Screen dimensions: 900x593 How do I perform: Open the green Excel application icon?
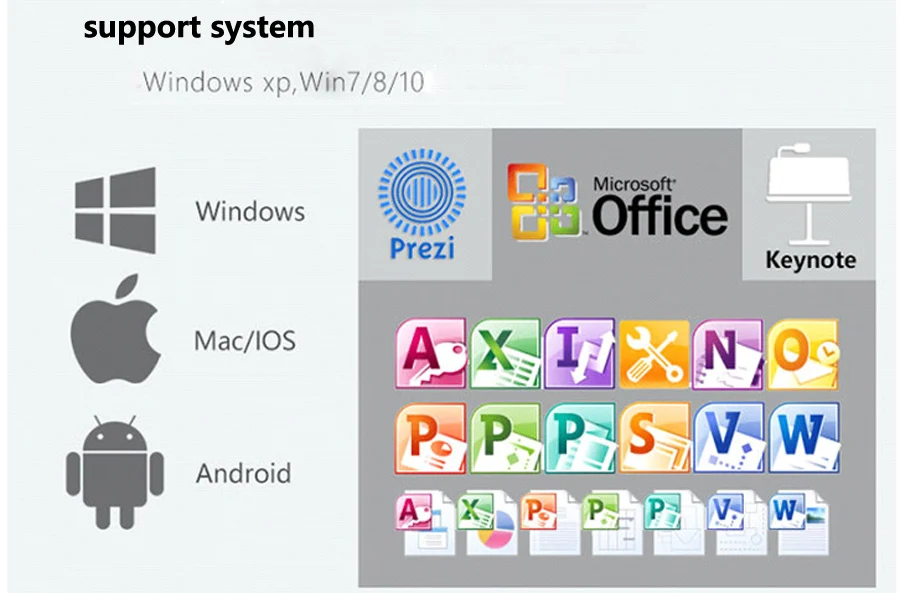(x=505, y=354)
